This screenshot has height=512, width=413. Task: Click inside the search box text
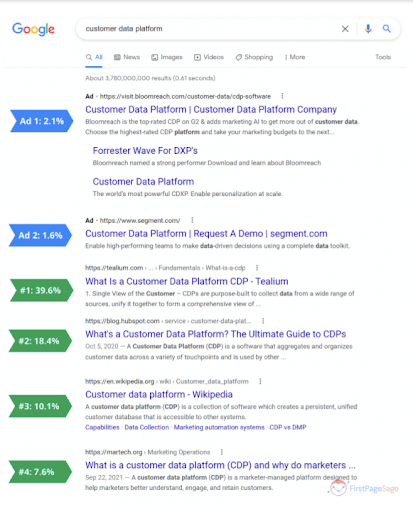(124, 29)
